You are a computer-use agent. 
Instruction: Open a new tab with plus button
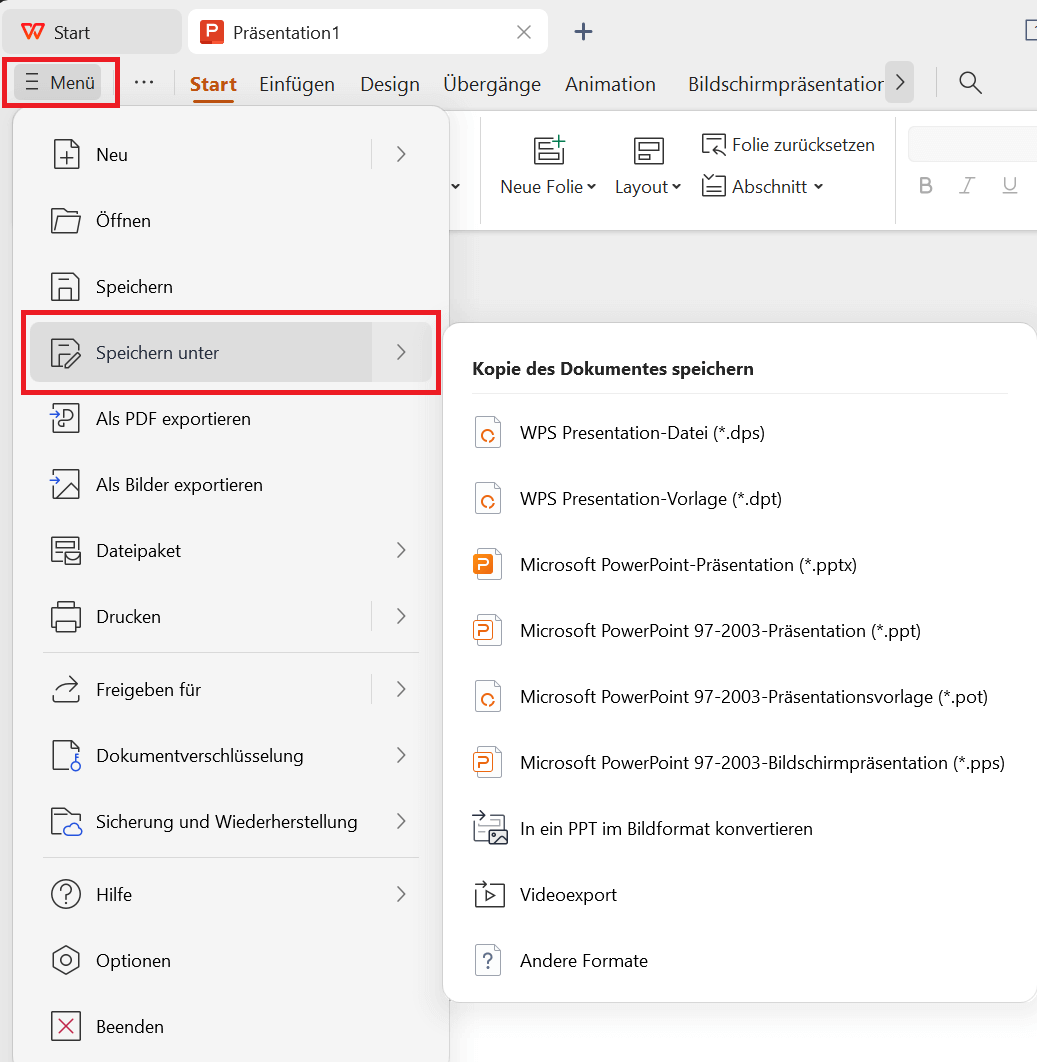[x=583, y=32]
